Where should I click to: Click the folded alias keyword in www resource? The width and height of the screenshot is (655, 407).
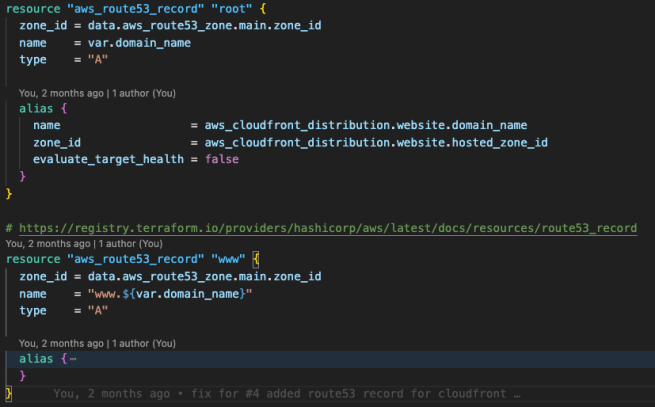pos(39,358)
